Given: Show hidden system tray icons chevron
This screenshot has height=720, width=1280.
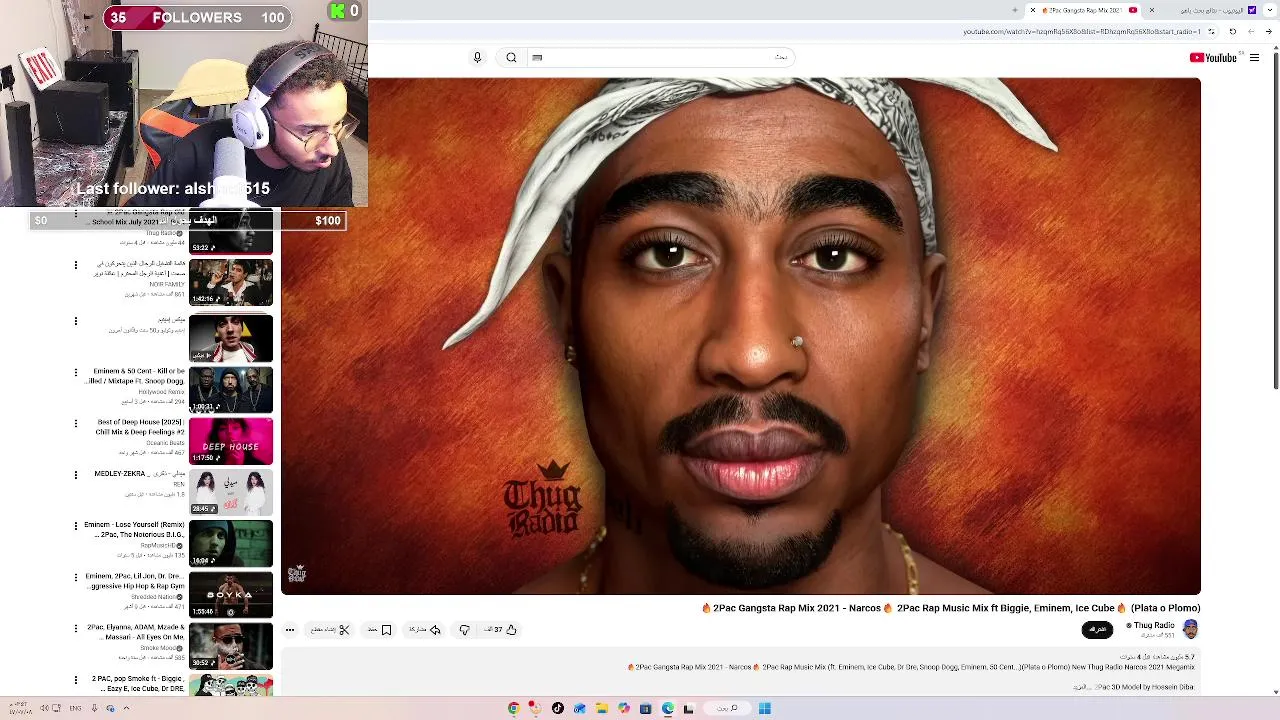Looking at the screenshot, I should coord(126,708).
